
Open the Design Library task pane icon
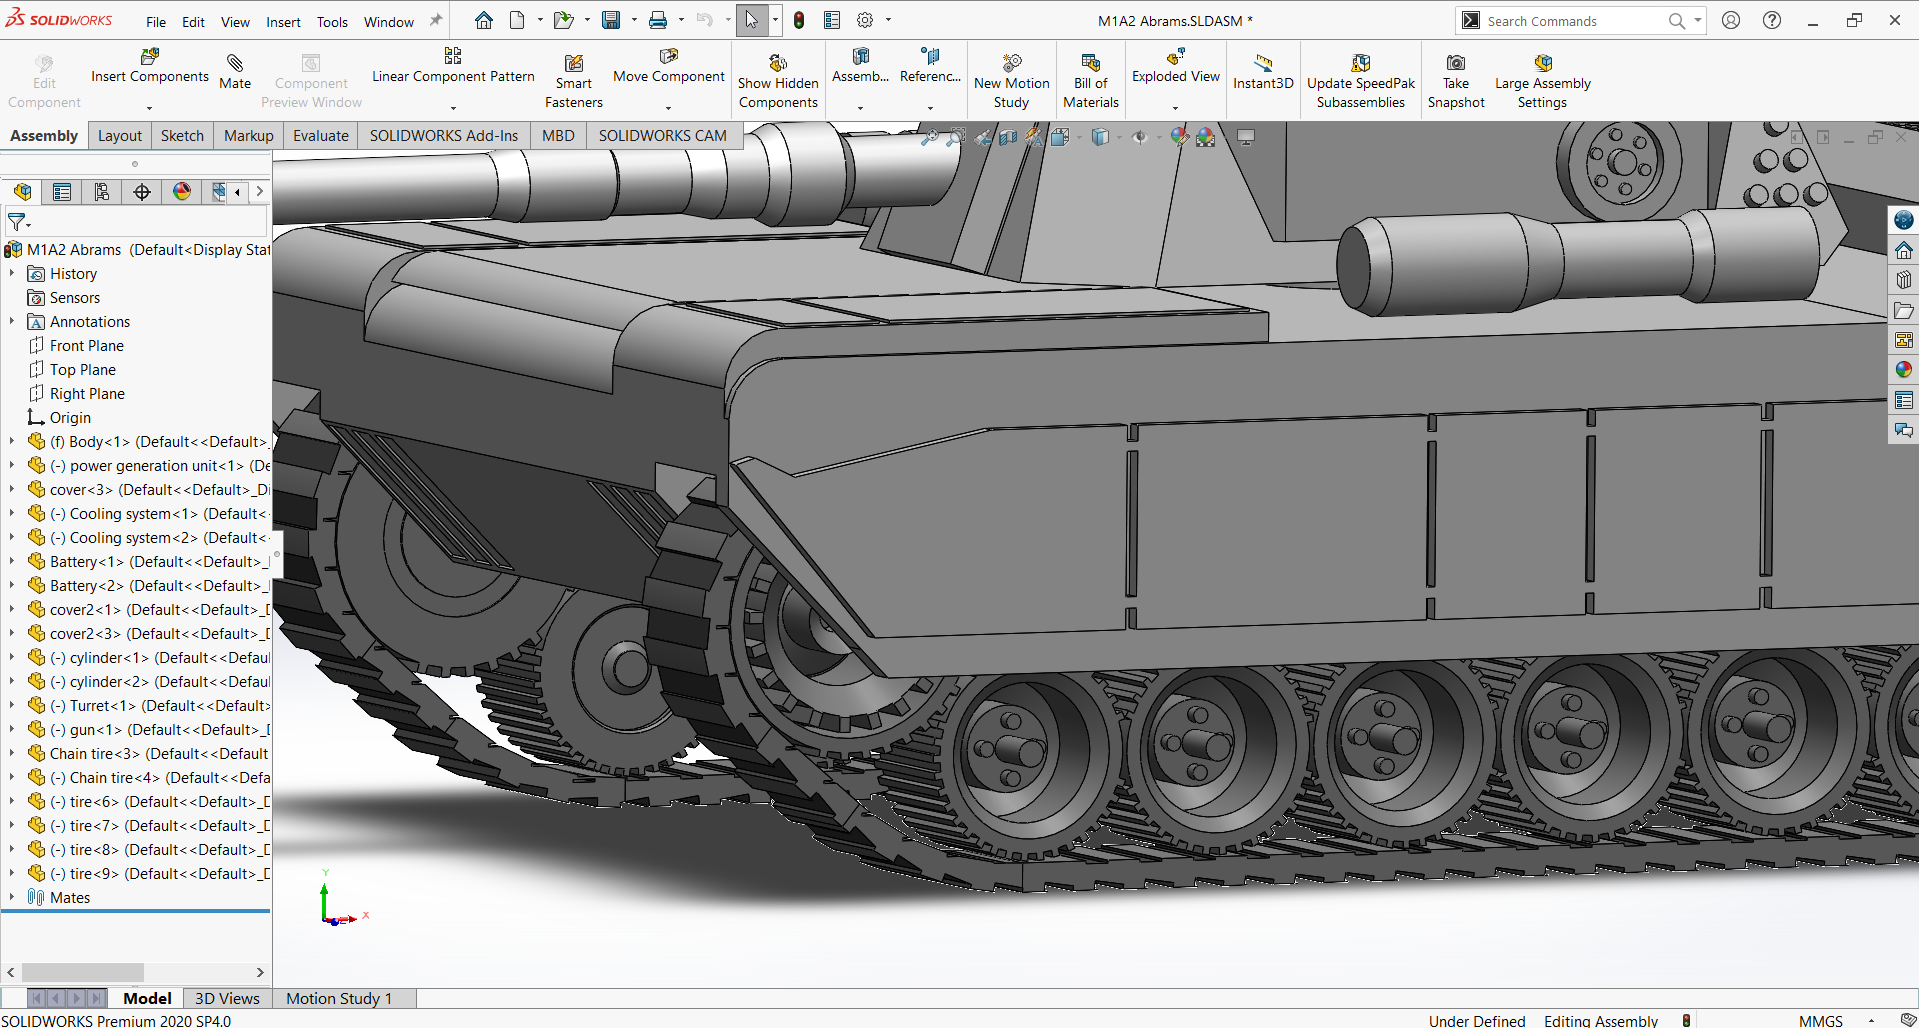click(1904, 280)
